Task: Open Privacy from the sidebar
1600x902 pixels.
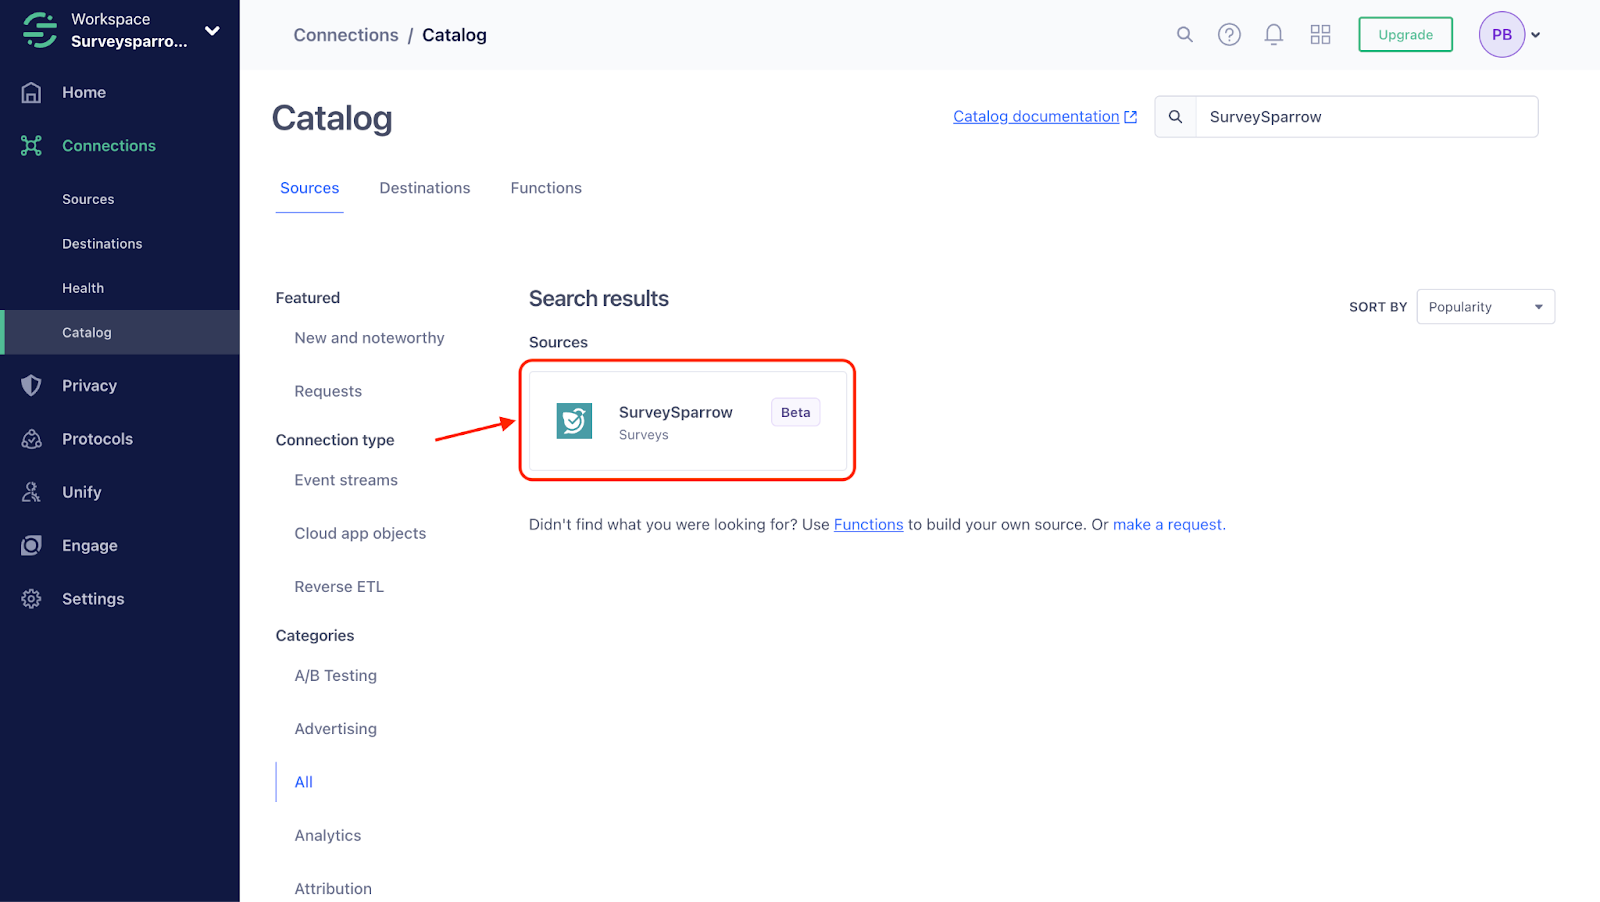Action: 89,386
